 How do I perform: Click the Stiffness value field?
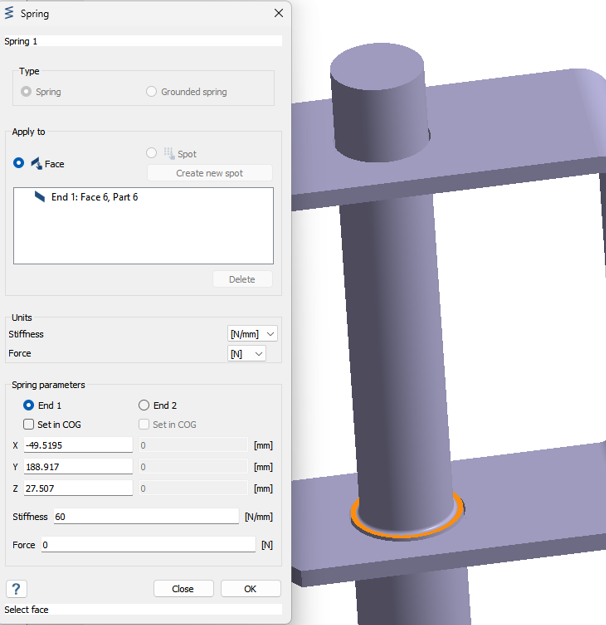[145, 517]
